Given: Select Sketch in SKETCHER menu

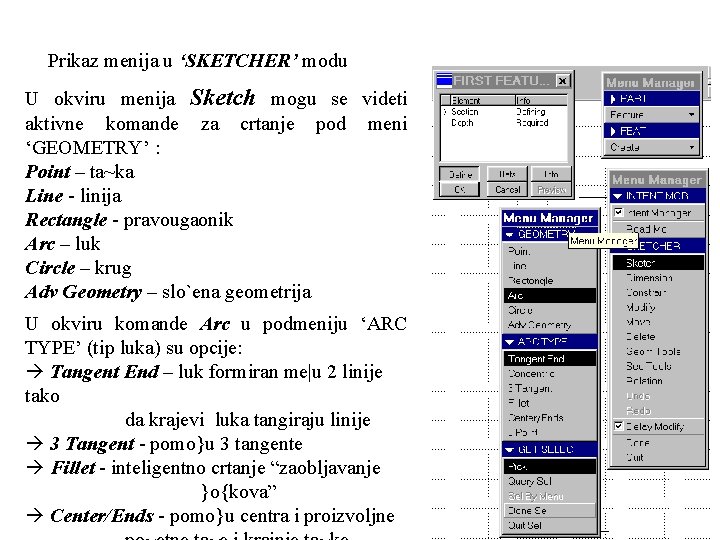Looking at the screenshot, I should tap(658, 263).
